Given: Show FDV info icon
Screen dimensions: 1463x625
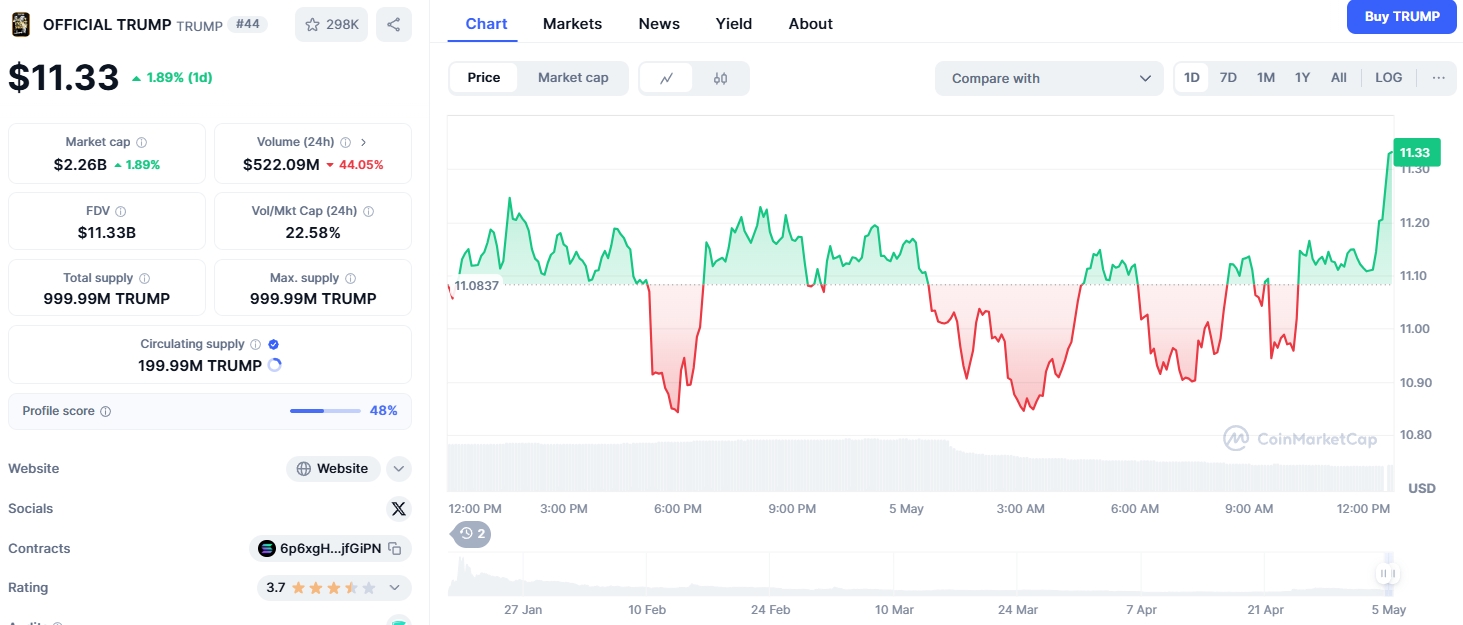Looking at the screenshot, I should 120,212.
